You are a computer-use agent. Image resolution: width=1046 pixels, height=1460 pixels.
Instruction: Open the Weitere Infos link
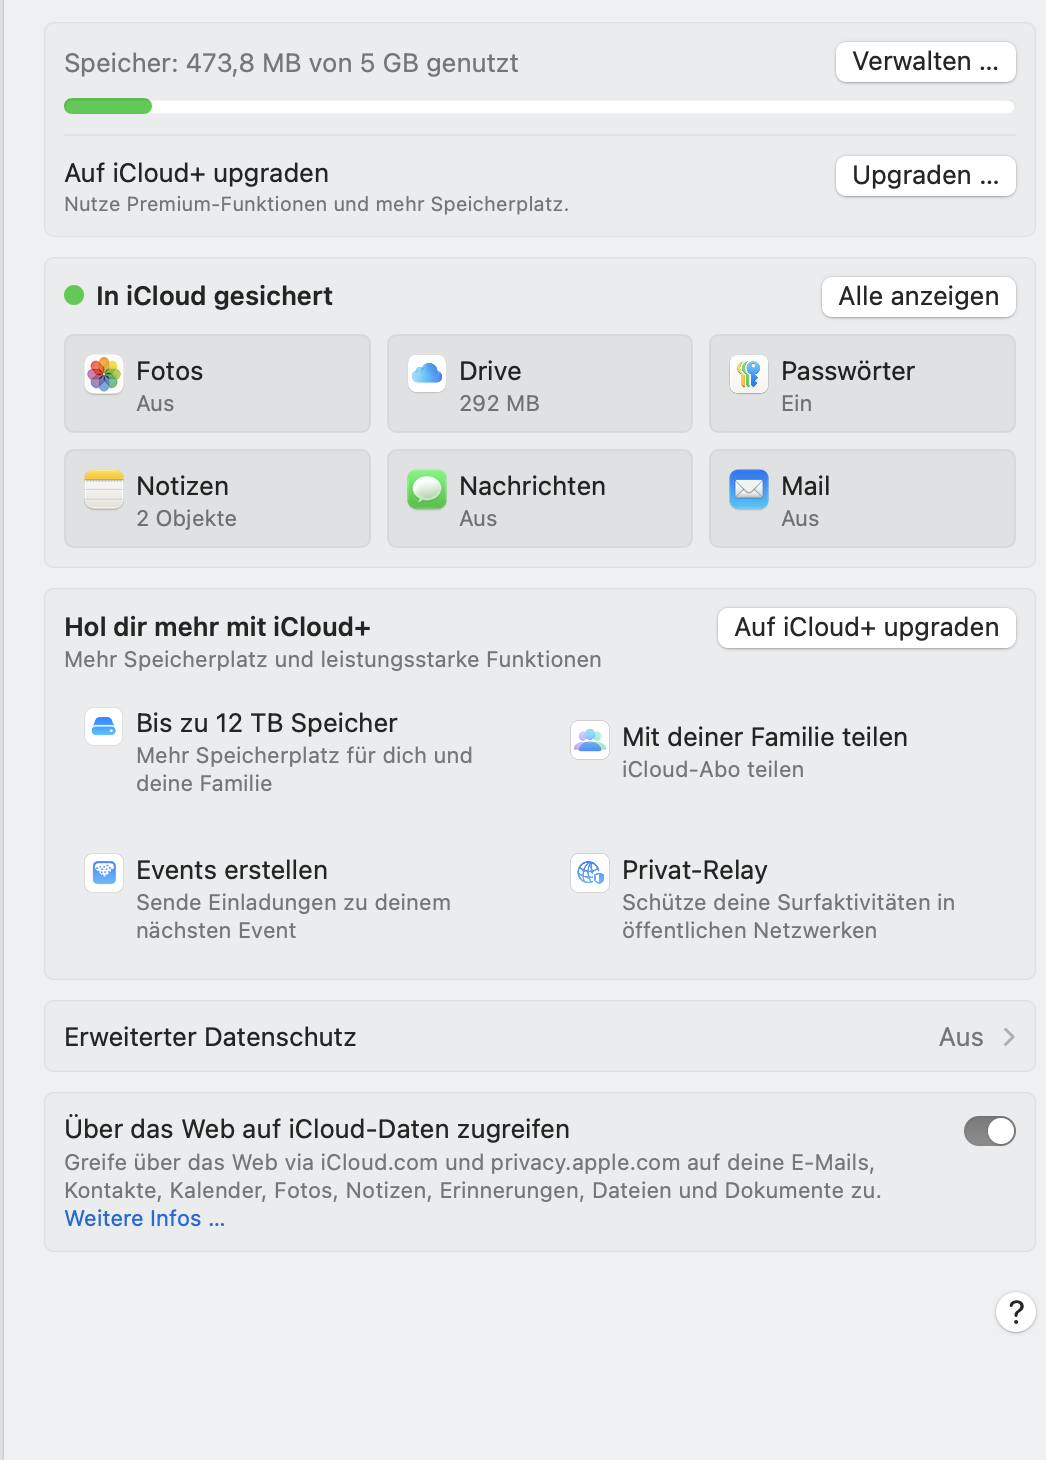point(145,1219)
